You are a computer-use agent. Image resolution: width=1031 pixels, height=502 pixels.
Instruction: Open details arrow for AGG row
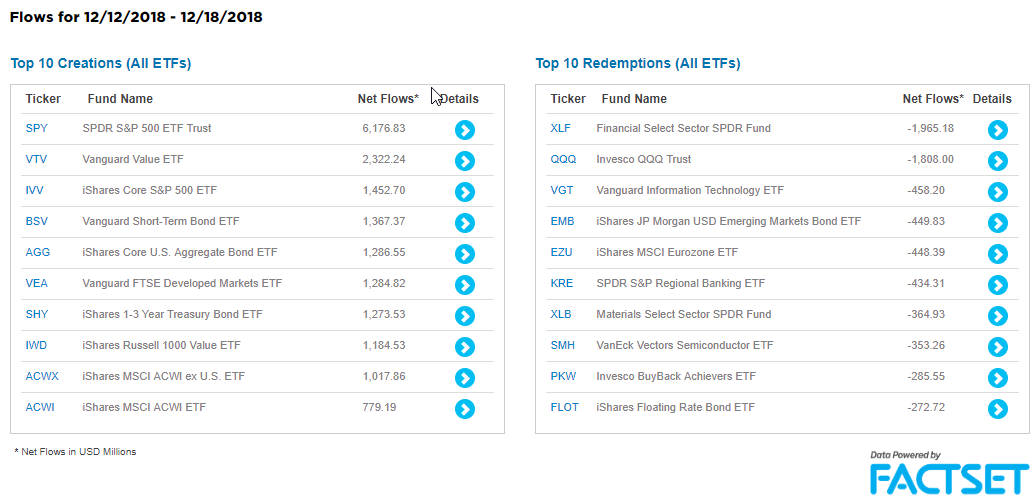465,253
